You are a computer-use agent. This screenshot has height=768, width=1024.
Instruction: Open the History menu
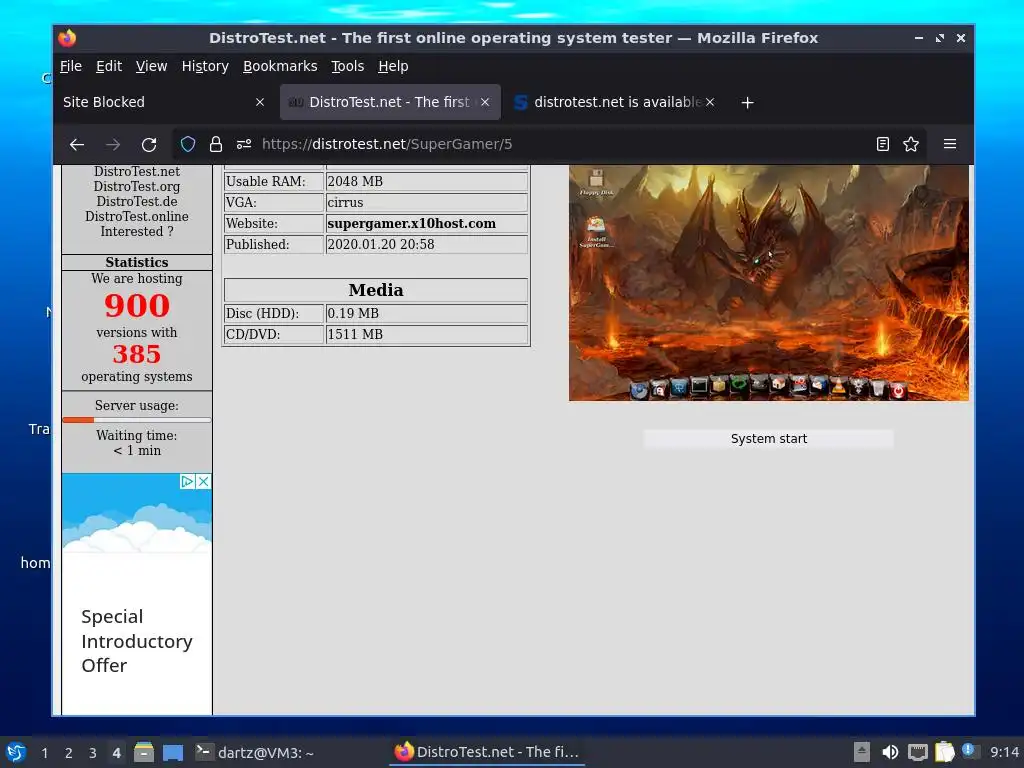(205, 67)
